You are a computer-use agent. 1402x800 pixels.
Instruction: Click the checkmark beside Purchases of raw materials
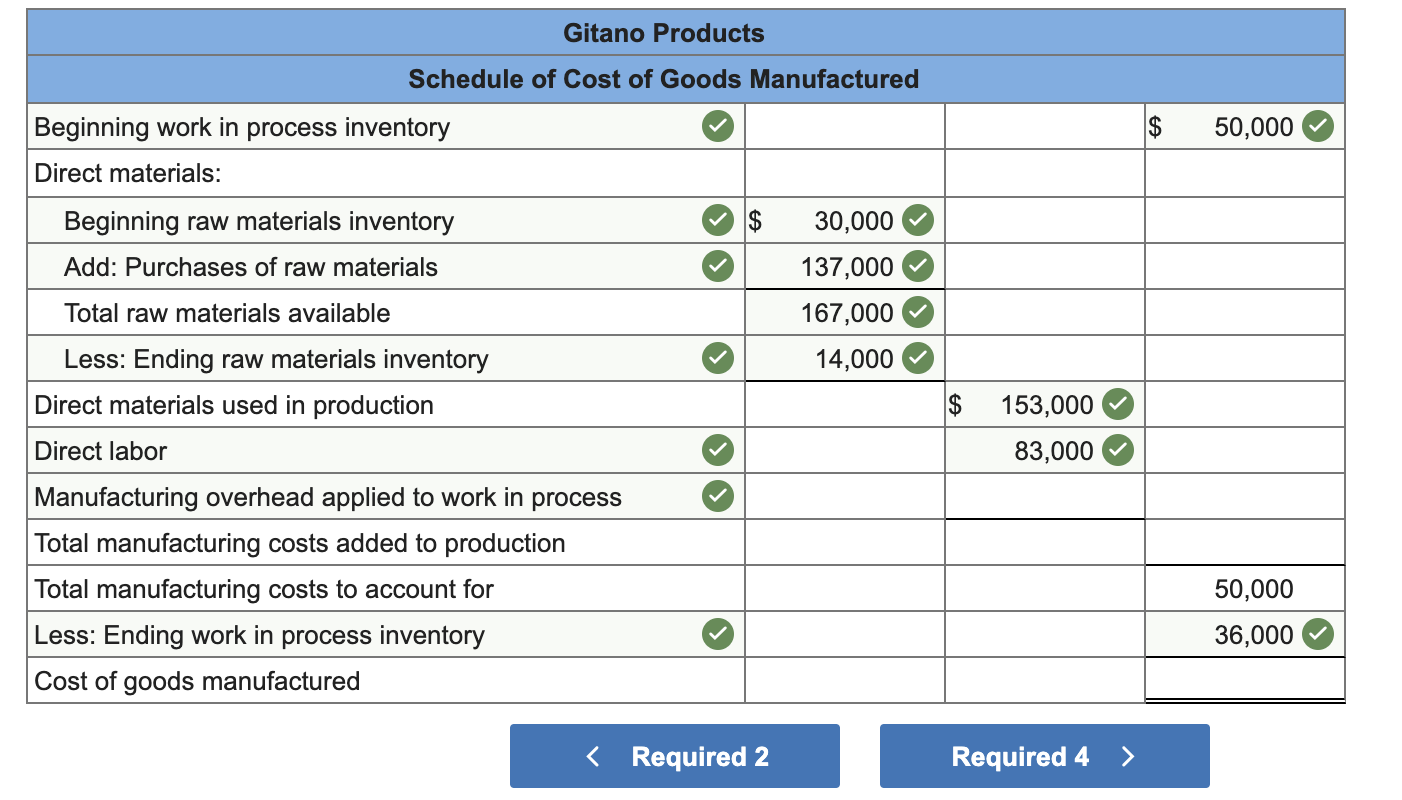point(716,266)
